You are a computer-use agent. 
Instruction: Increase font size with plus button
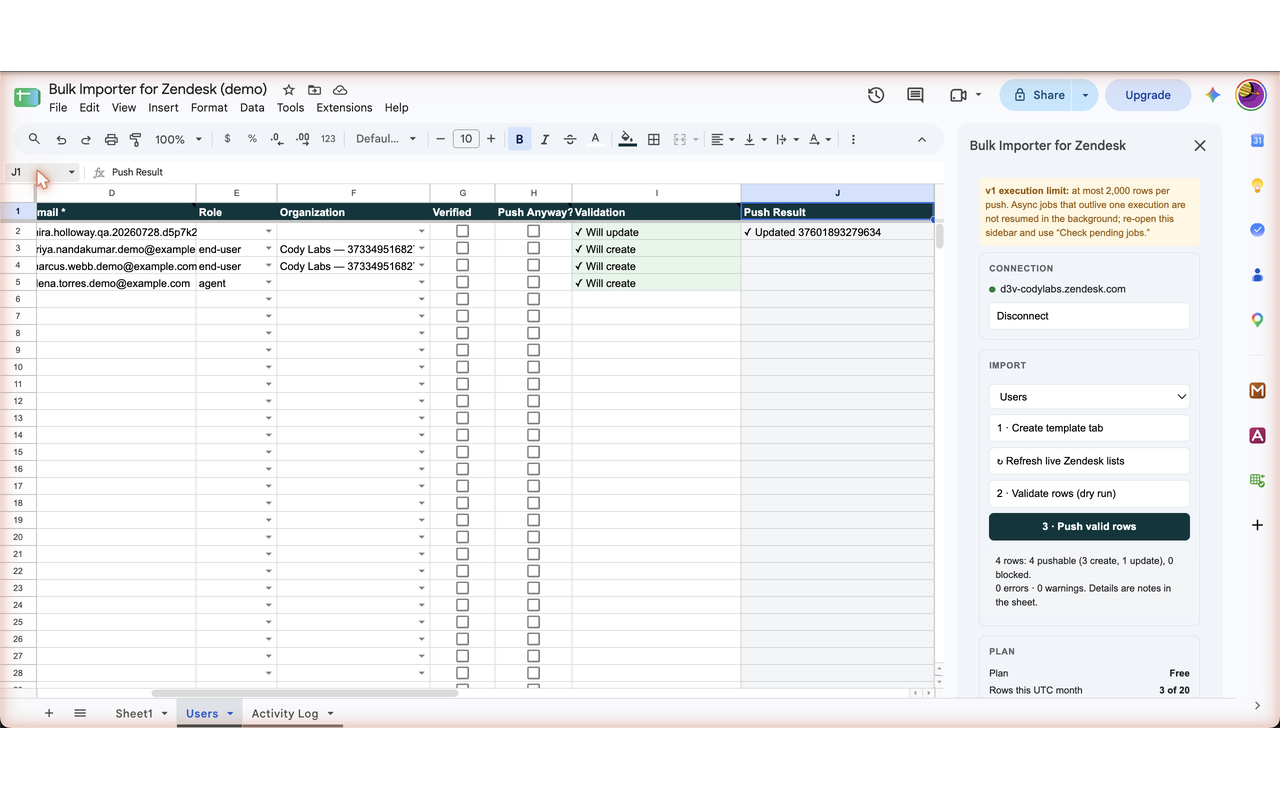[491, 139]
